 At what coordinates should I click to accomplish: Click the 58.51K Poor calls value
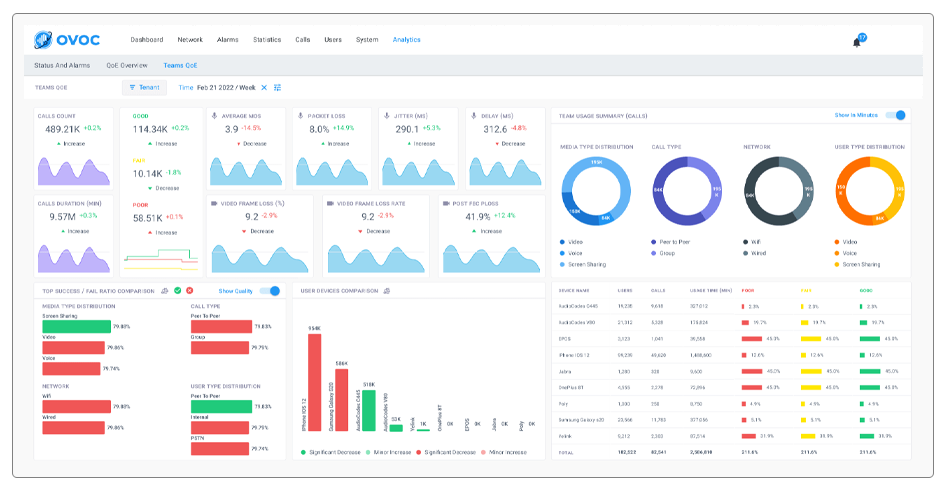(148, 218)
